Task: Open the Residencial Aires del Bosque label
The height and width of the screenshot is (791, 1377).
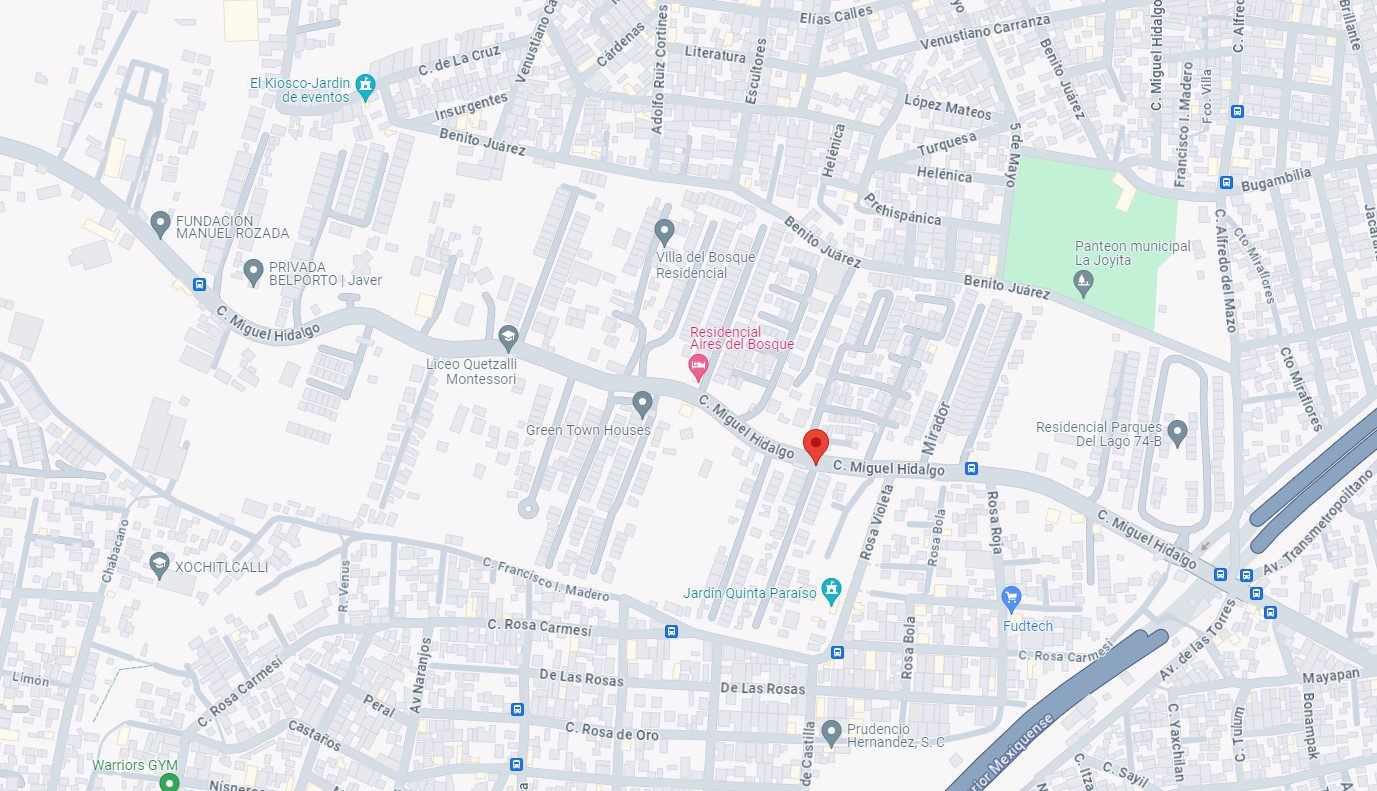Action: point(742,338)
